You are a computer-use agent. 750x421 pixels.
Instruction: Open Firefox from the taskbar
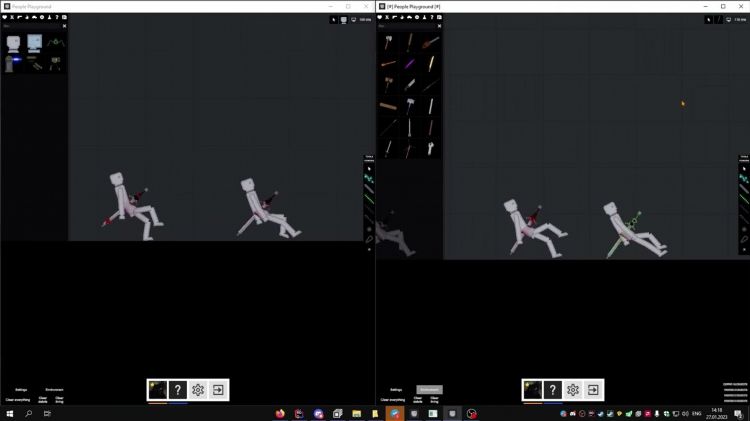[280, 413]
